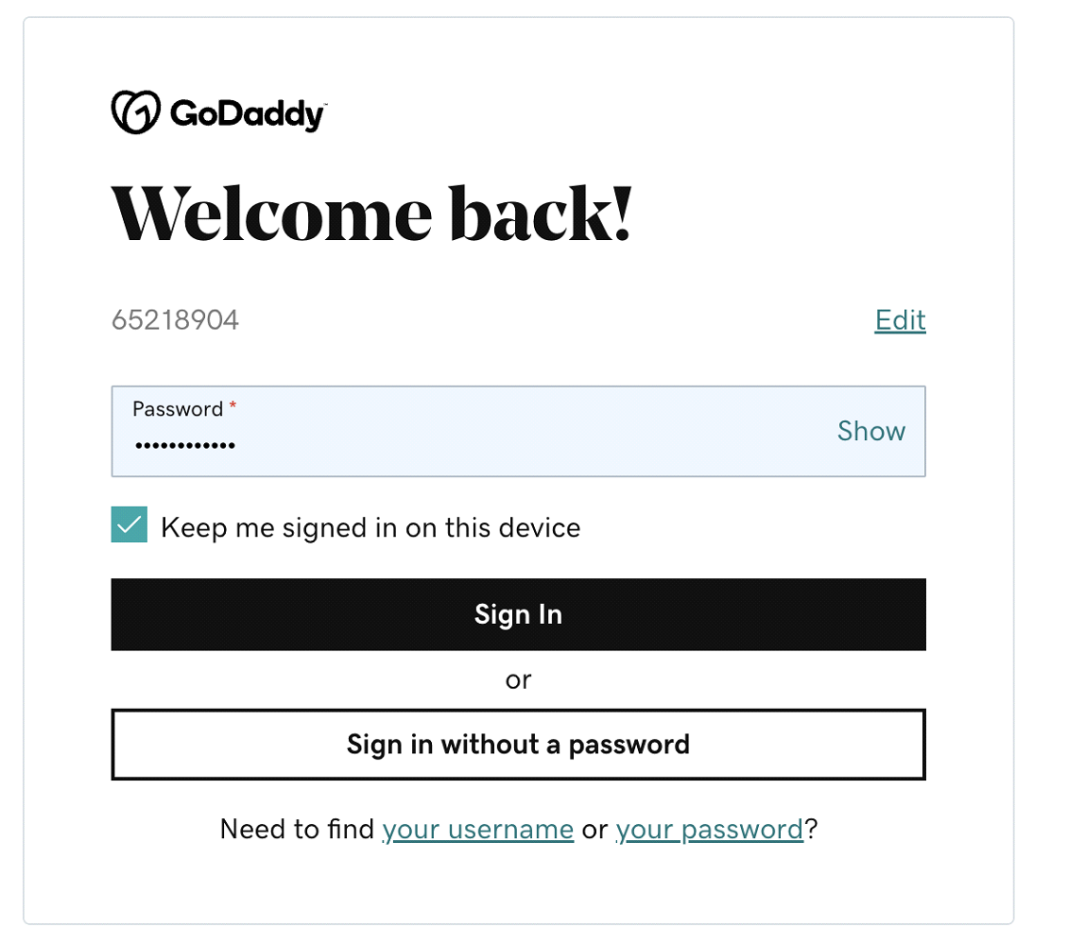The image size is (1068, 944).
Task: Reveal the masked password with Show
Action: pyautogui.click(x=870, y=431)
